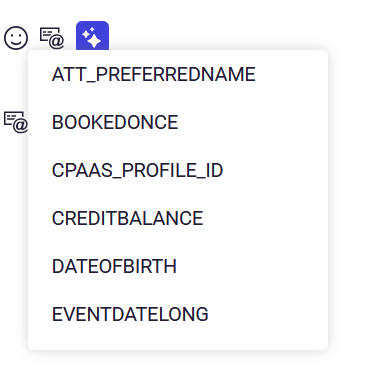Screen dimensions: 370x376
Task: Add the booked-once attribute entry
Action: (178, 122)
